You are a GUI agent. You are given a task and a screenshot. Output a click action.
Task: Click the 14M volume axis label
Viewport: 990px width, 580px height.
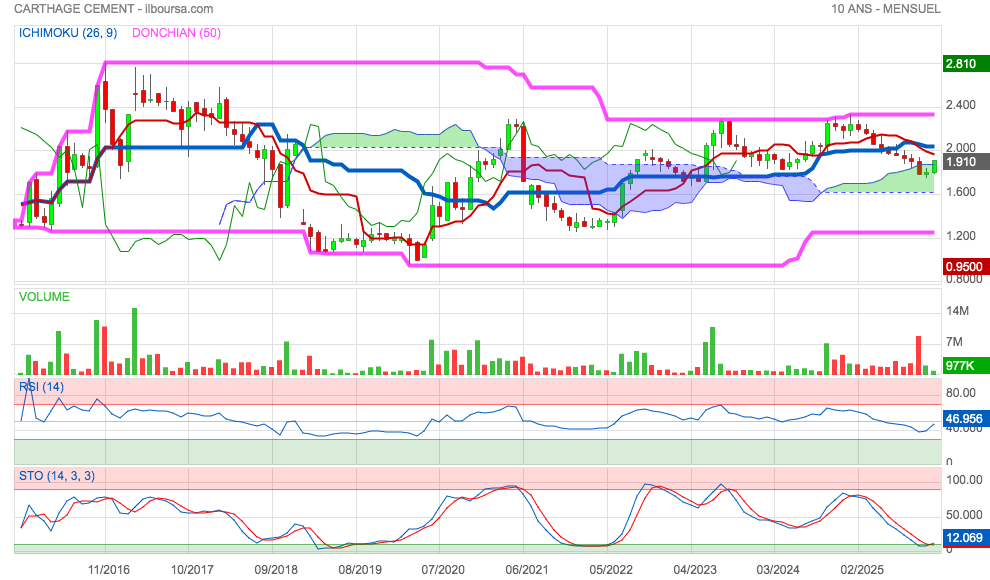click(x=958, y=312)
